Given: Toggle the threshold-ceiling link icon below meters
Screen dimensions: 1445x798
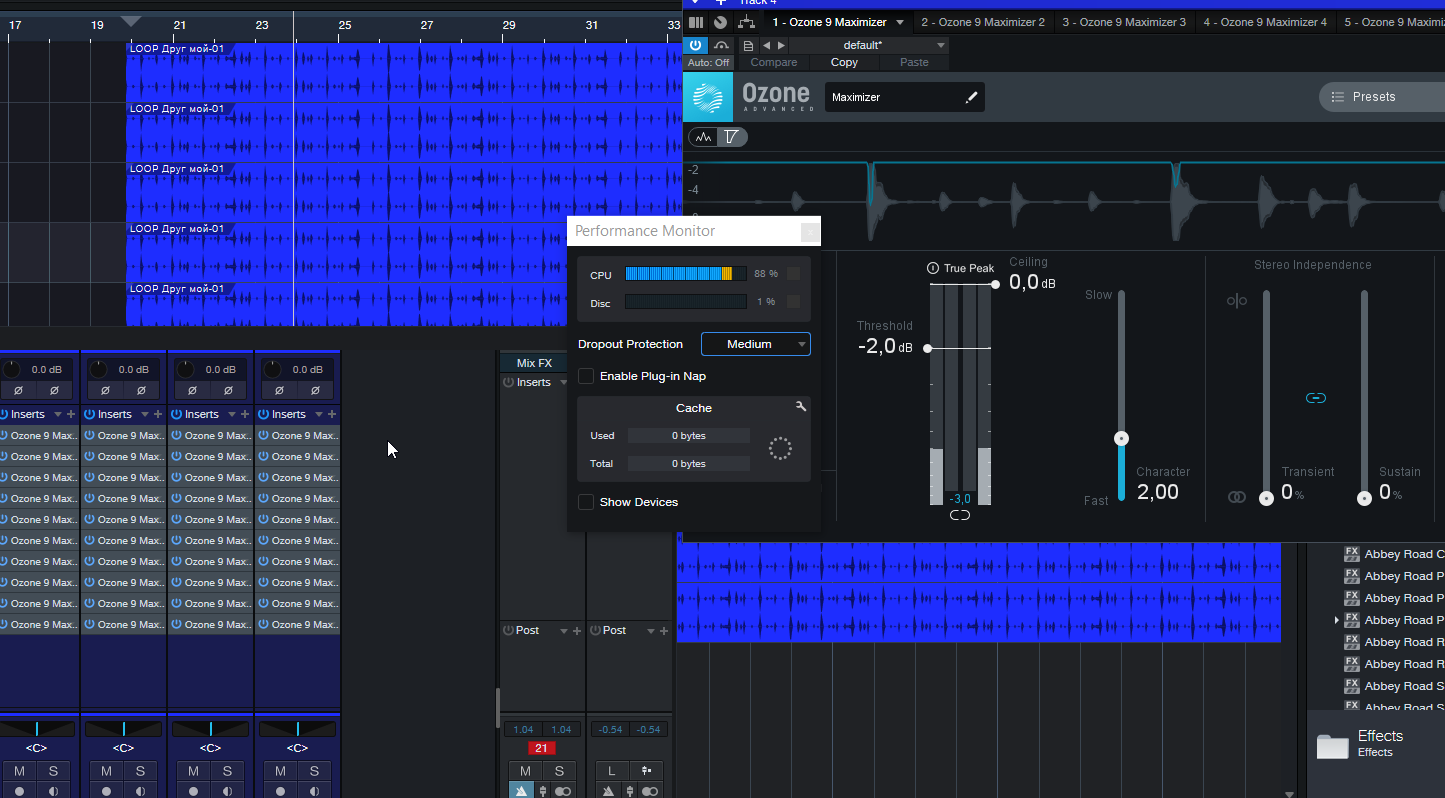Looking at the screenshot, I should coord(960,515).
